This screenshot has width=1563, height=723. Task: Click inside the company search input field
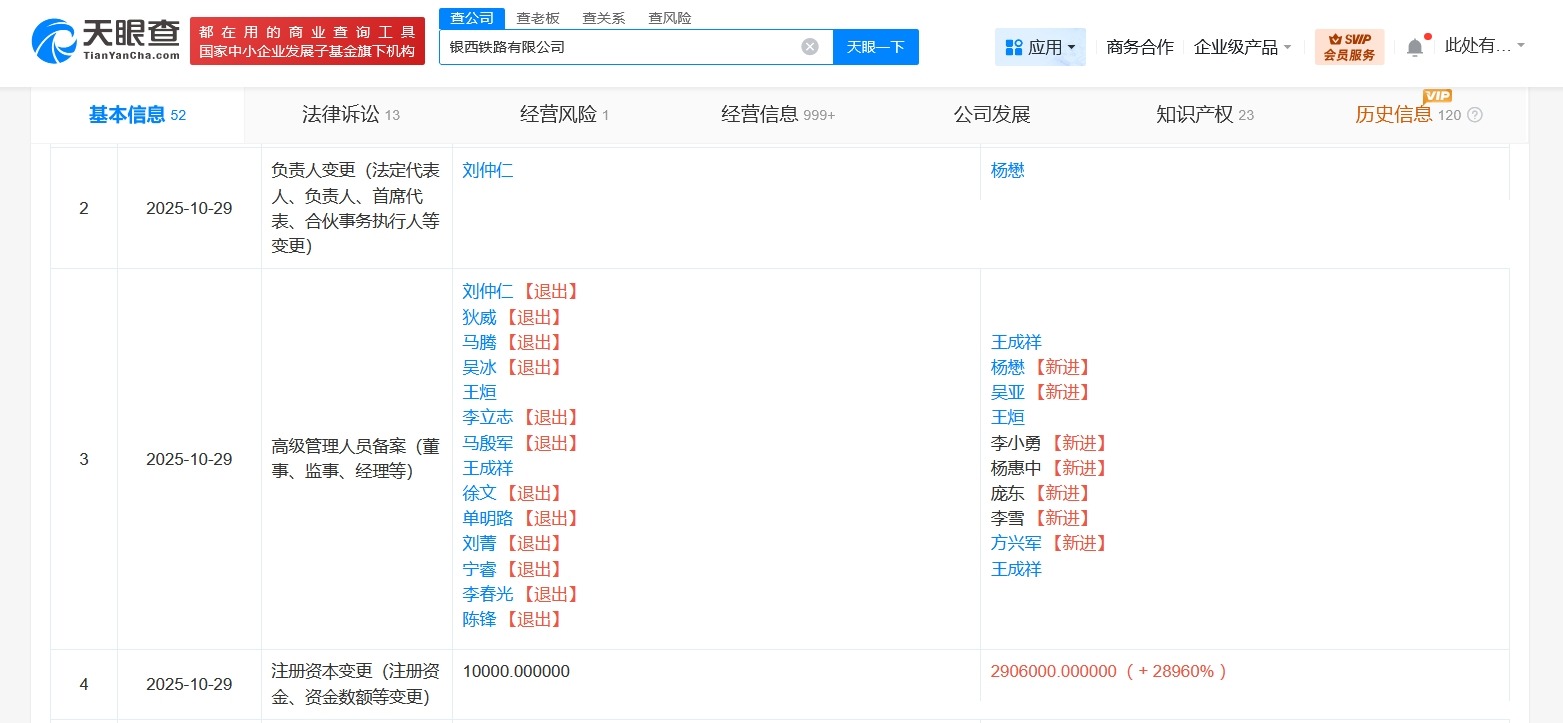coord(620,46)
